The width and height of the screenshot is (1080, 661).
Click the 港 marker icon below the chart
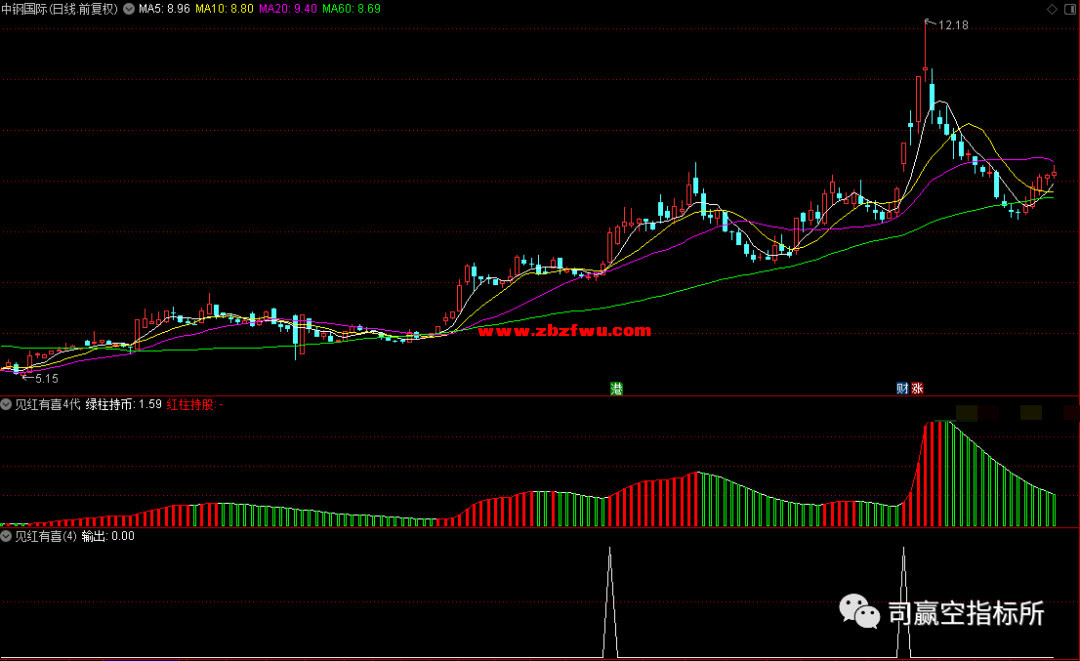pos(616,388)
